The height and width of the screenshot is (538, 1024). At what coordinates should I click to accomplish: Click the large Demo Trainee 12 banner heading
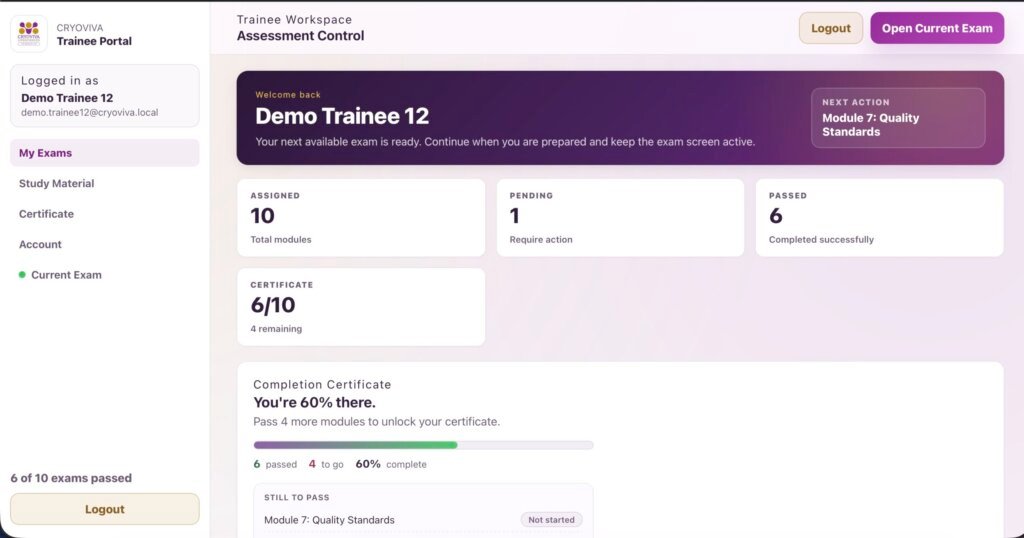[x=342, y=116]
